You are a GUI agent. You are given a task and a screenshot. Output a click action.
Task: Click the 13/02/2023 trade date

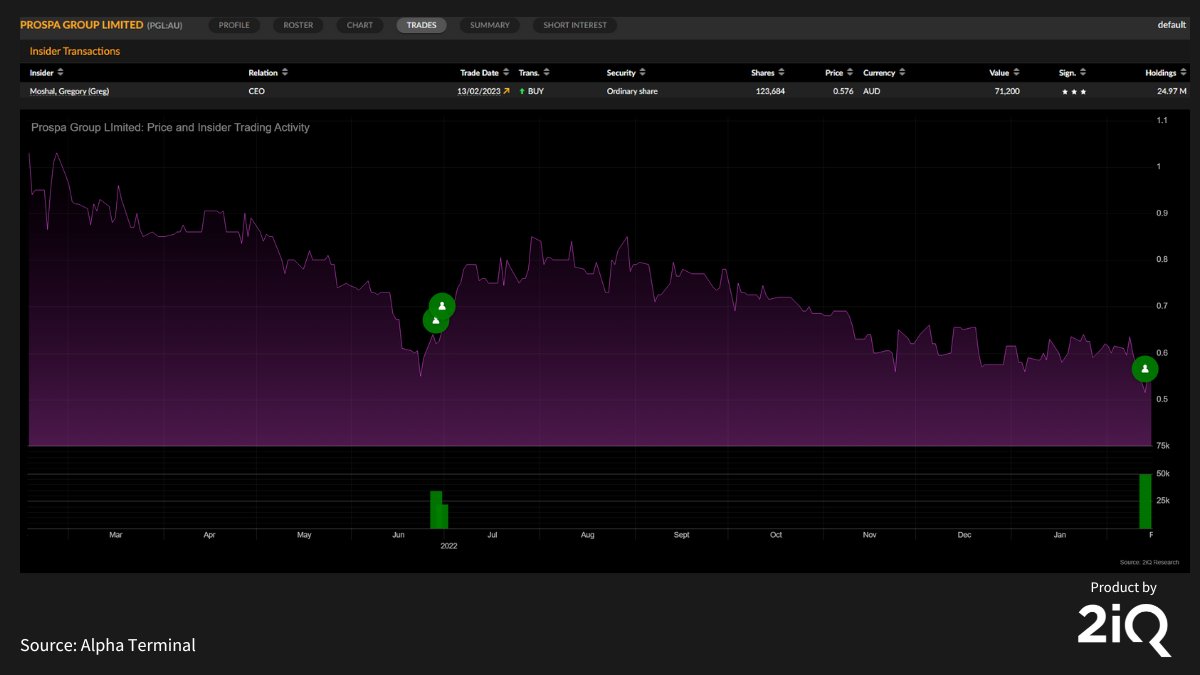(x=478, y=91)
